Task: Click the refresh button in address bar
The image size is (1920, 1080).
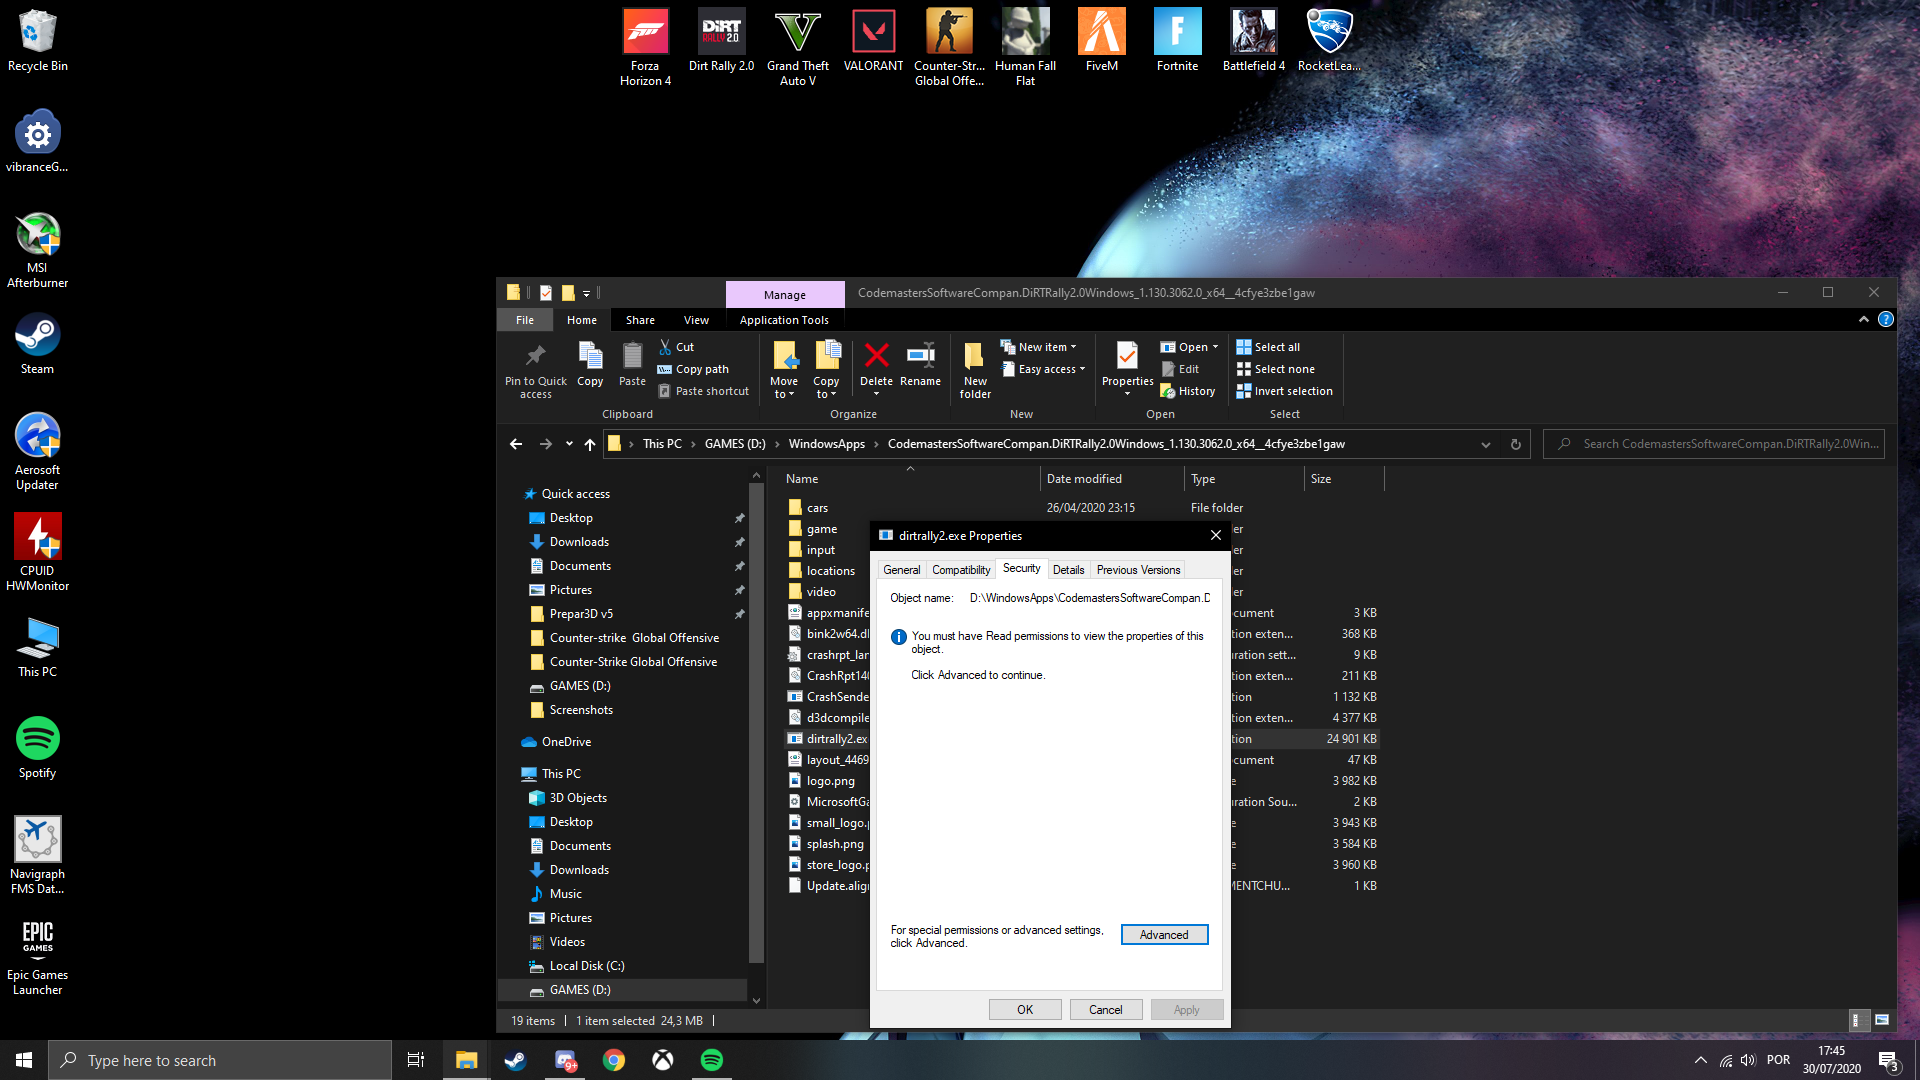Action: pyautogui.click(x=1516, y=444)
